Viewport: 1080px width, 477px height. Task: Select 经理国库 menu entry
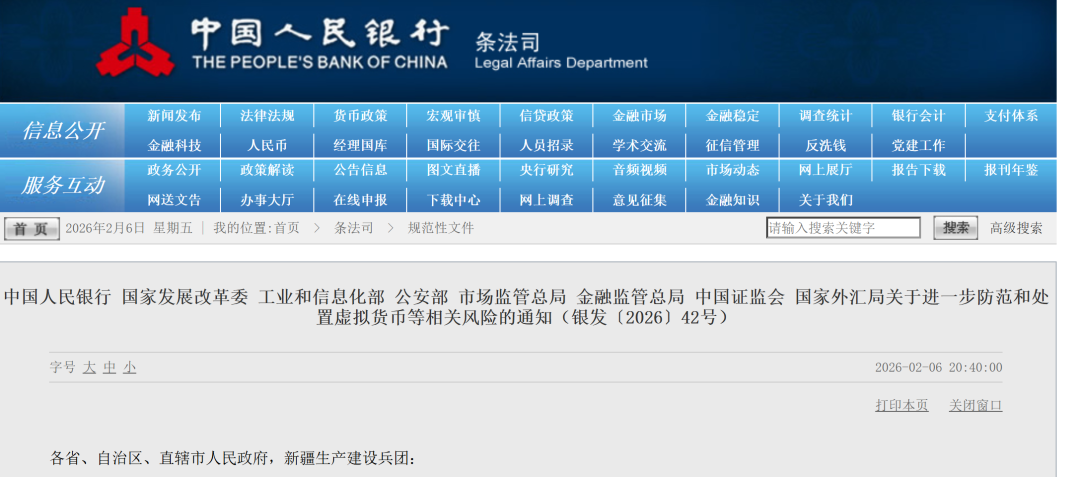pos(360,146)
